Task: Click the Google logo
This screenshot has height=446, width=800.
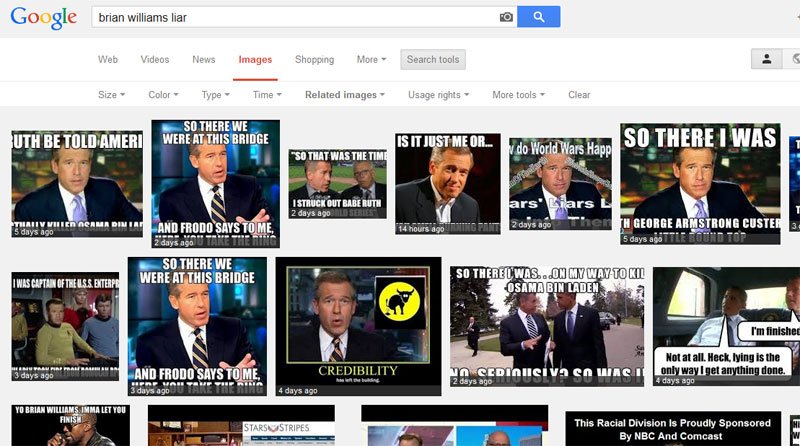Action: 44,18
